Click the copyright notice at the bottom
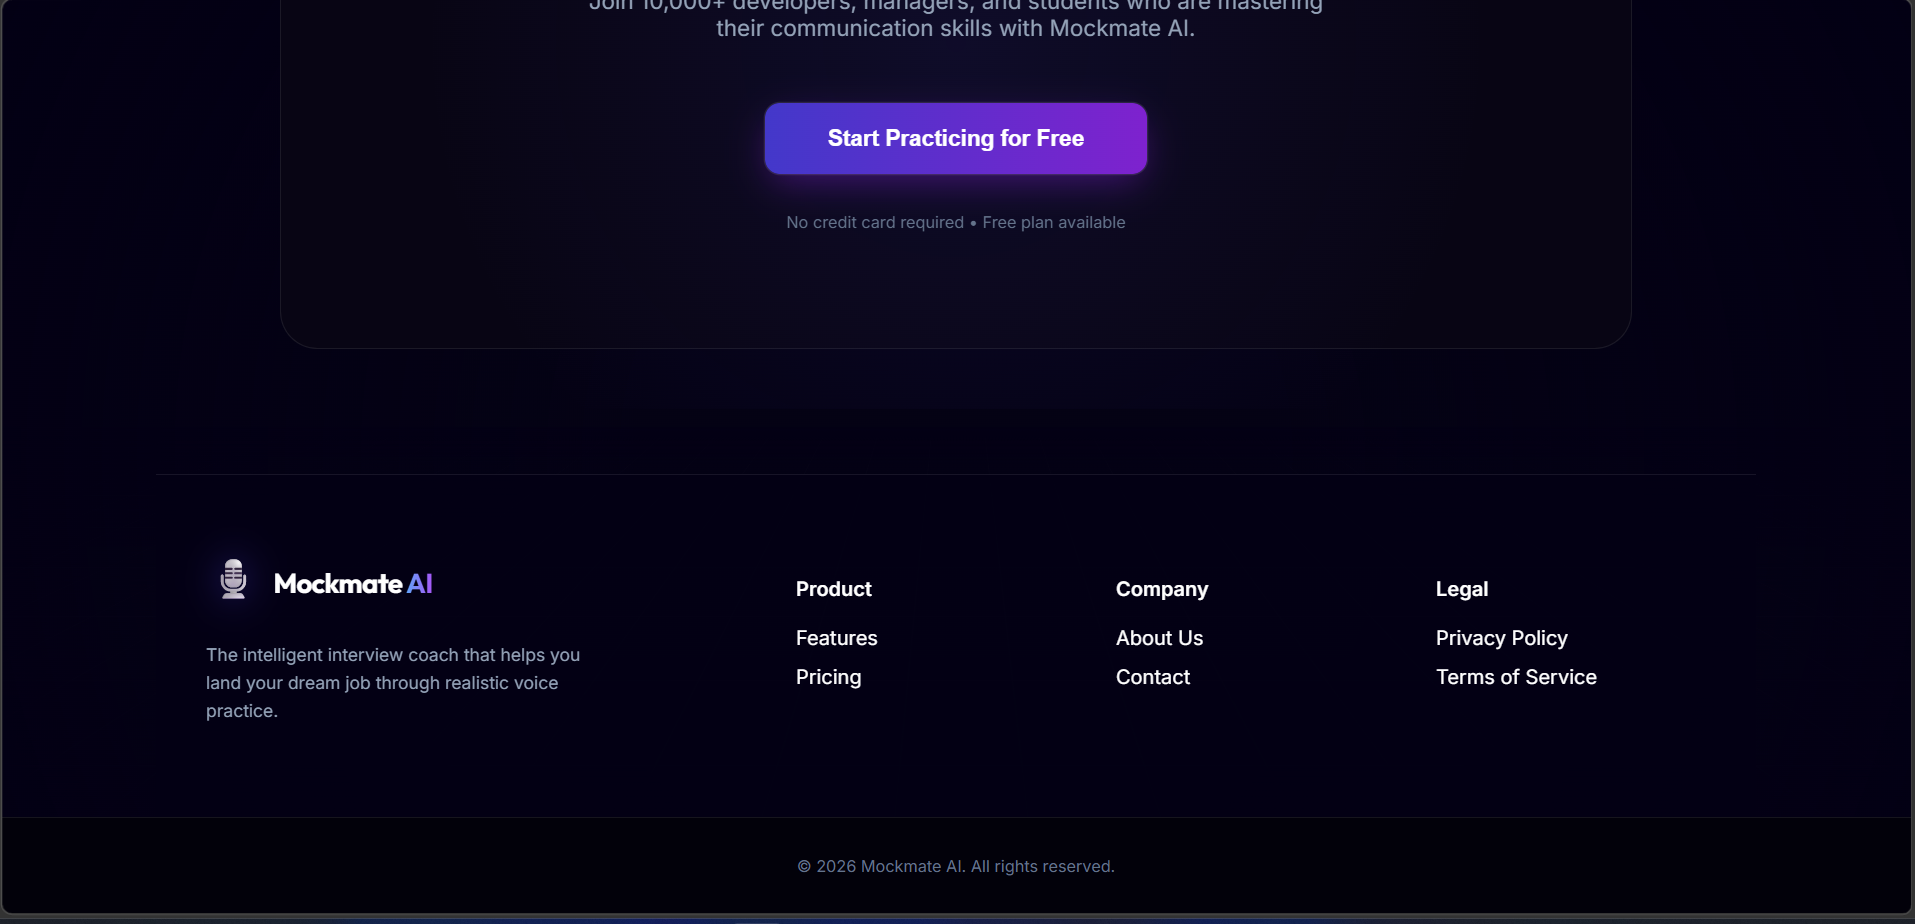 coord(955,866)
